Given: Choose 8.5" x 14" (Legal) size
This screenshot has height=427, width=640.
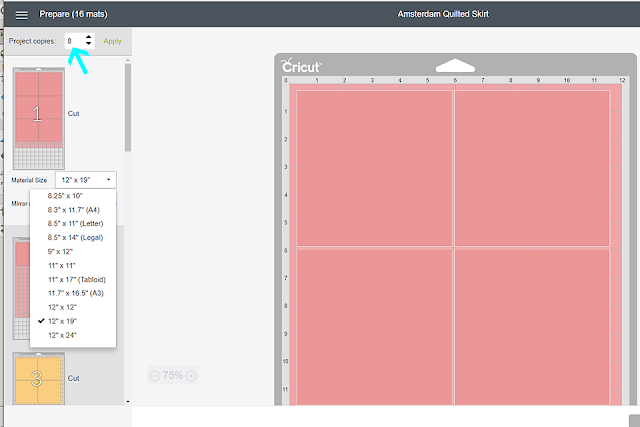Looking at the screenshot, I should pos(75,238).
